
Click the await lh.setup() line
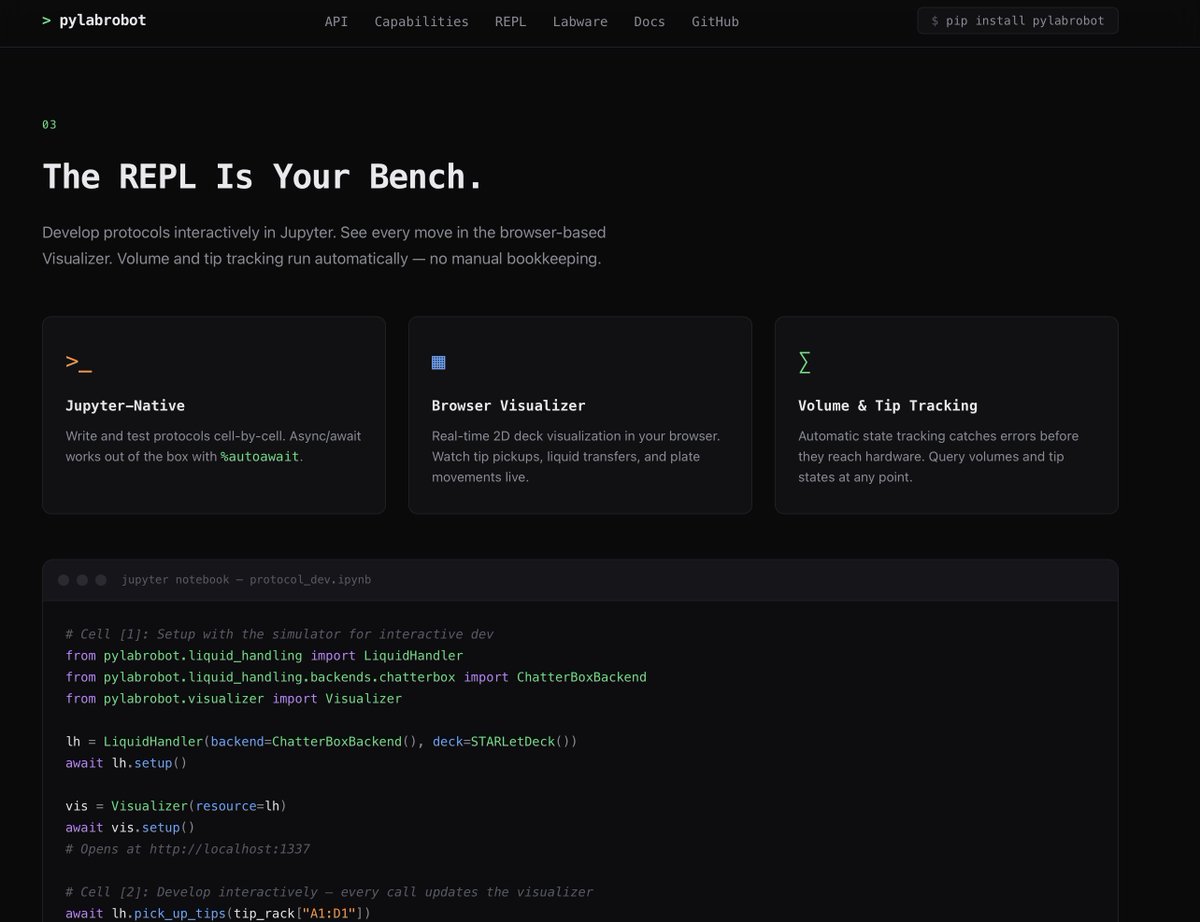point(126,763)
